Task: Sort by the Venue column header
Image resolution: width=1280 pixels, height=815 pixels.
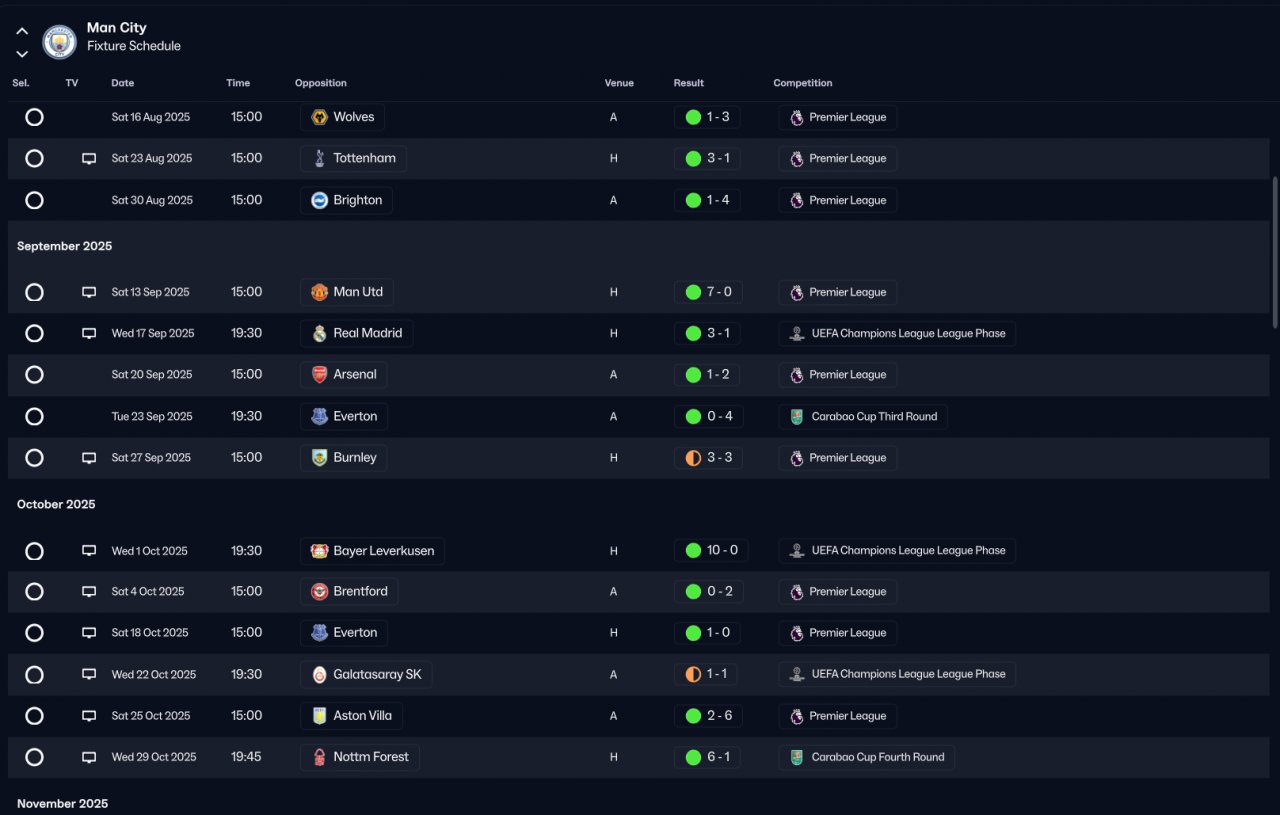Action: tap(619, 83)
